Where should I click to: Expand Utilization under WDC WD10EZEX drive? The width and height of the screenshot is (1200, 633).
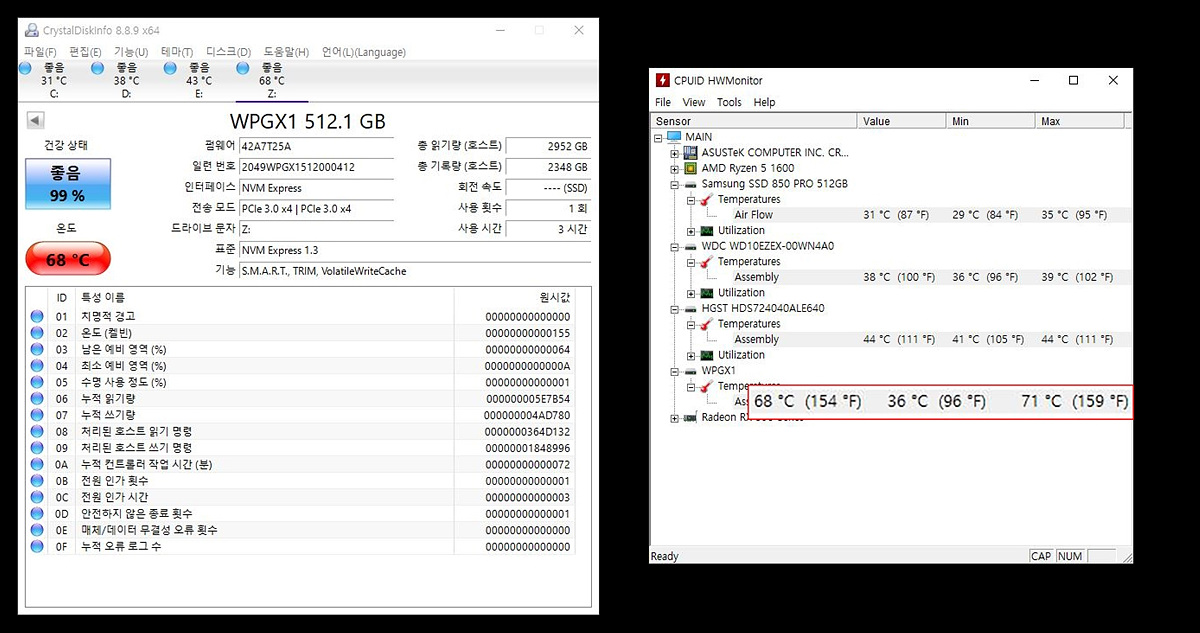[692, 293]
